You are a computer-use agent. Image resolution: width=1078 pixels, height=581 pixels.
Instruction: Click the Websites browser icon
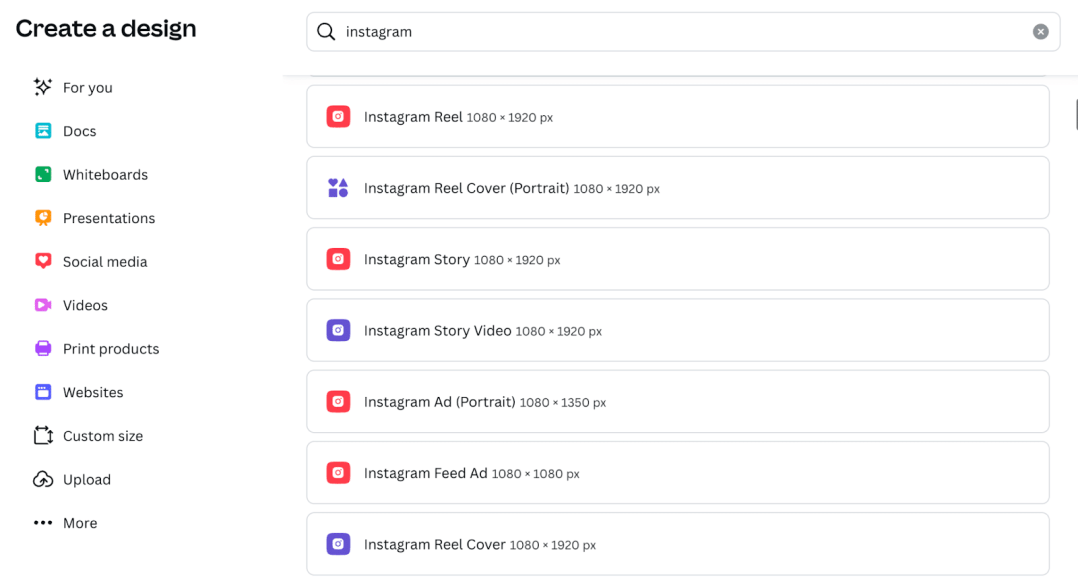43,392
